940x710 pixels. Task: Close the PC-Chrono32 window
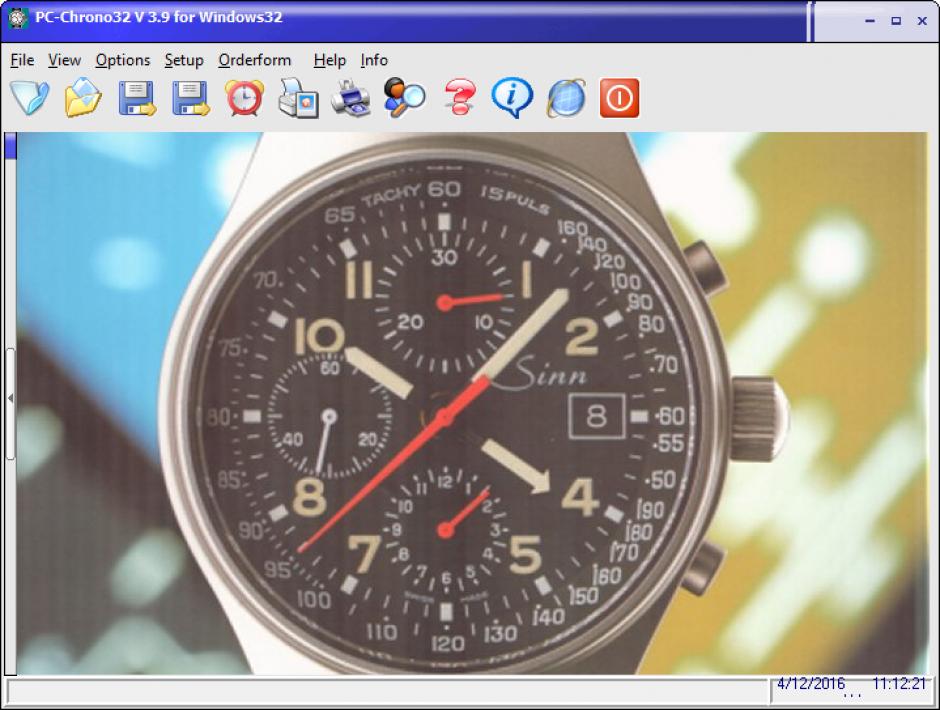923,20
